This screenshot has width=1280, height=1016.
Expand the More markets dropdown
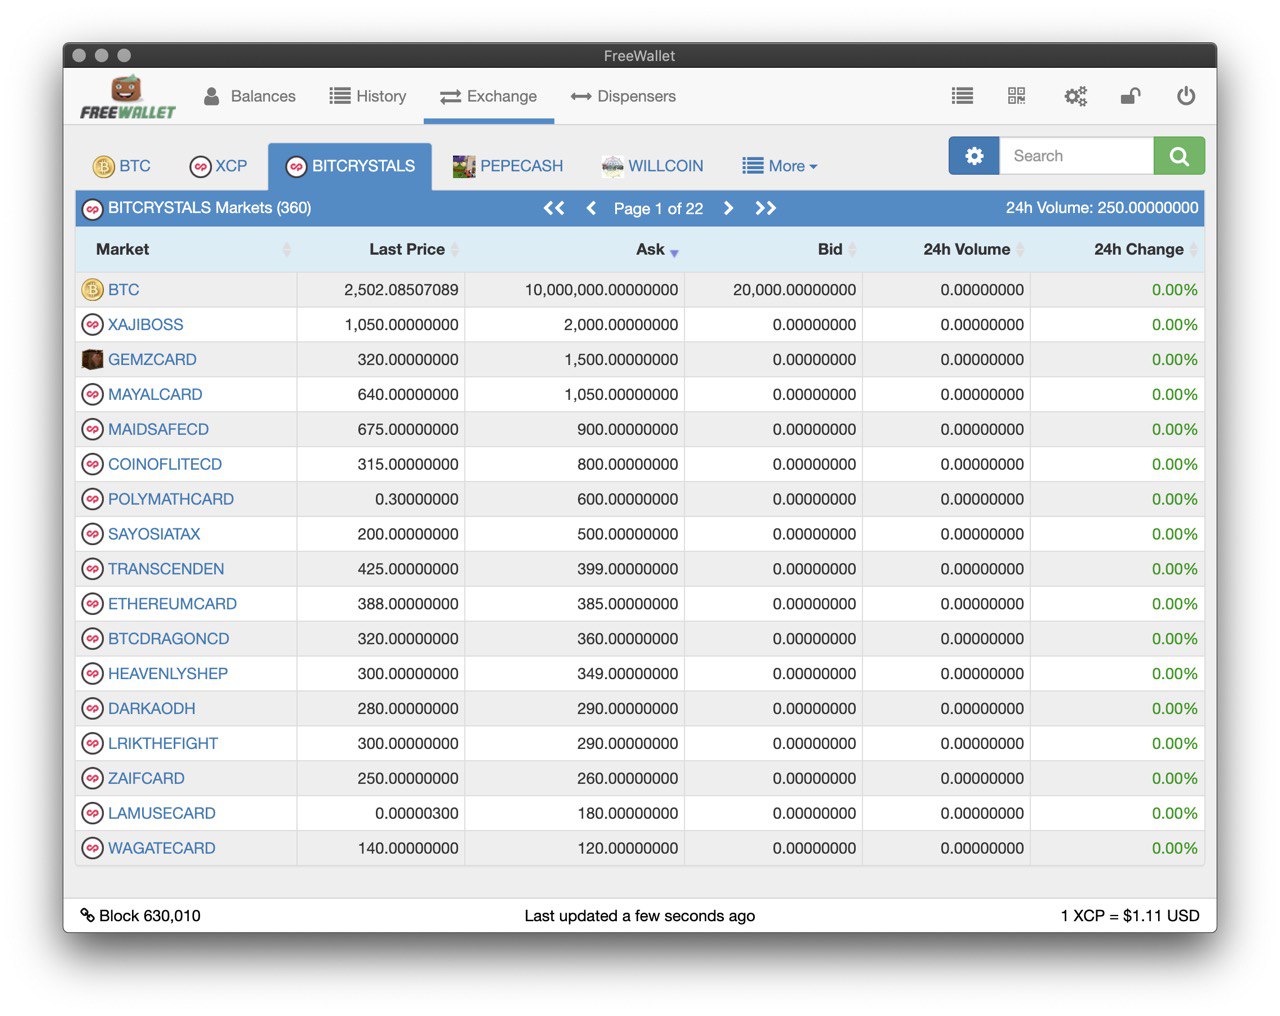tap(780, 166)
